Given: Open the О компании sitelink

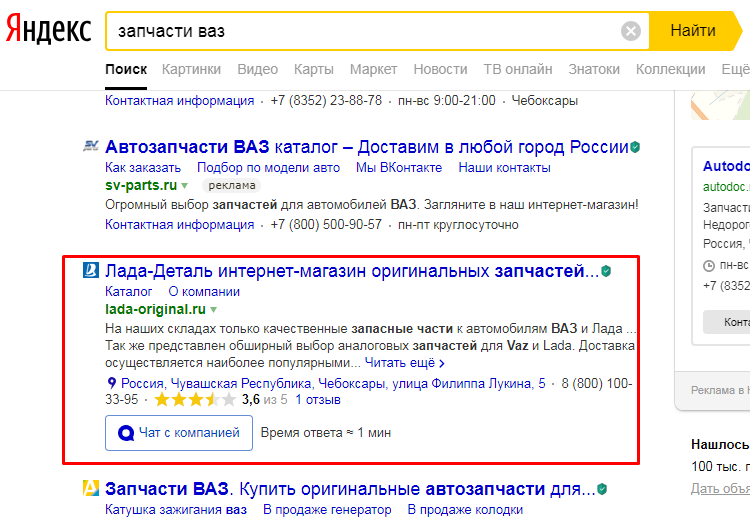Looking at the screenshot, I should [204, 292].
